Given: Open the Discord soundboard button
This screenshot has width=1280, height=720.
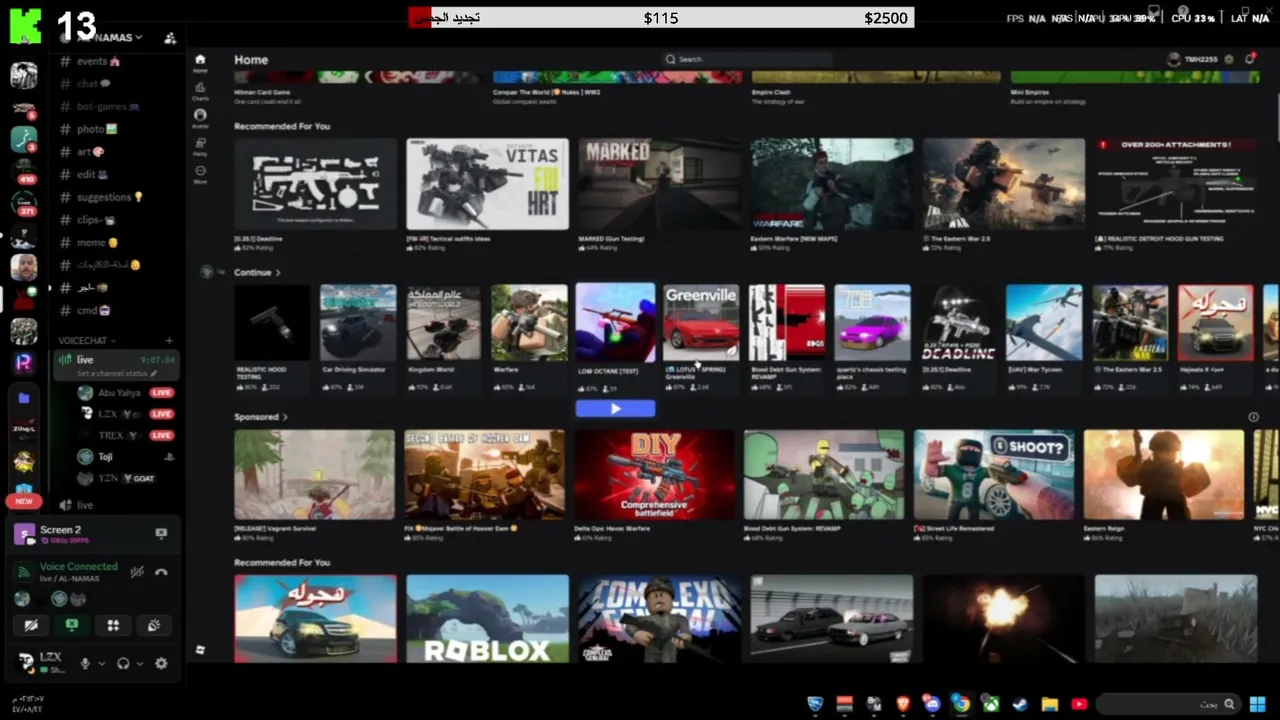Looking at the screenshot, I should (x=154, y=625).
